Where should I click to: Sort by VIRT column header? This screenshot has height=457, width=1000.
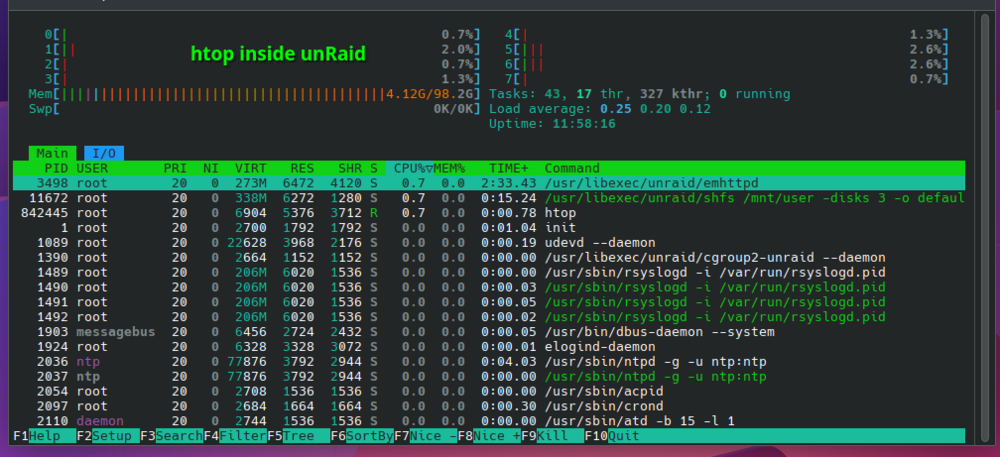tap(251, 168)
